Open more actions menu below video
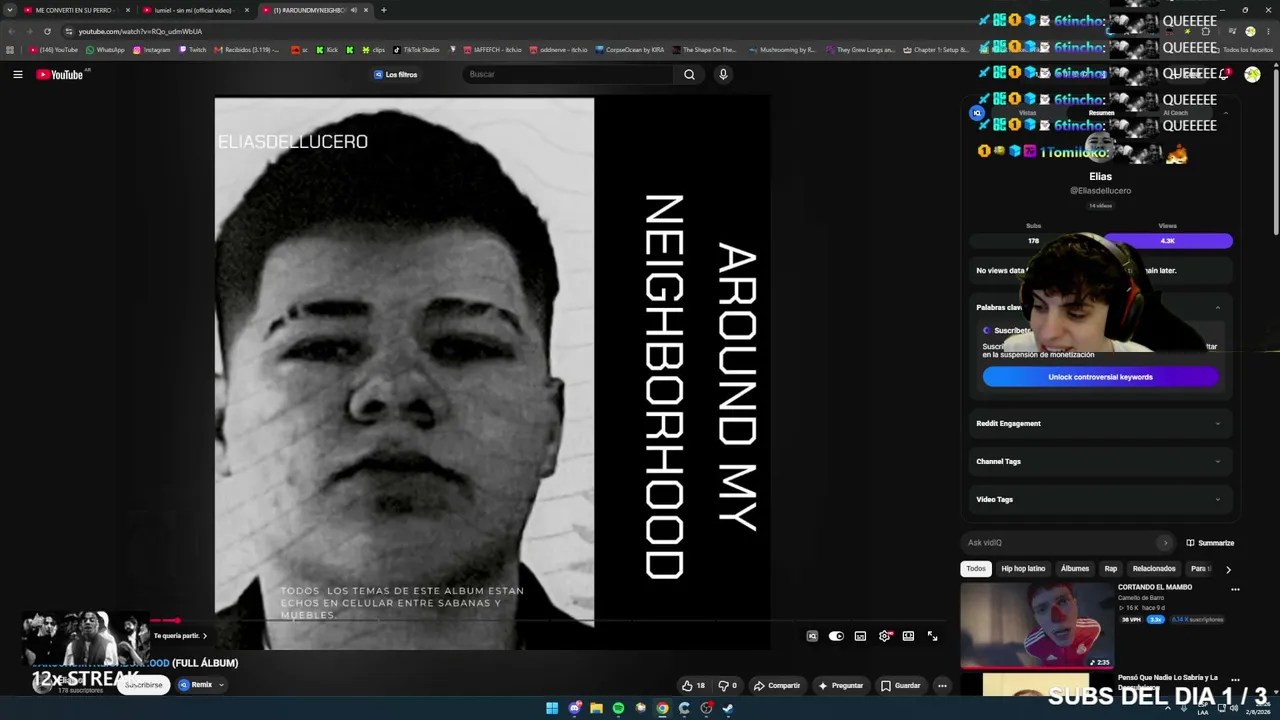Screen dimensions: 1280x720 click(942, 686)
